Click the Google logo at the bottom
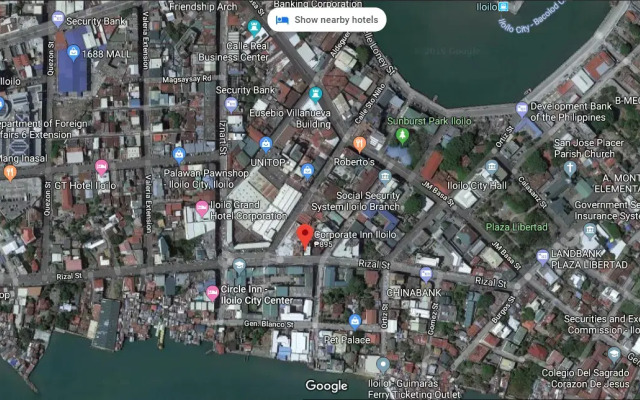This screenshot has height=400, width=640. click(x=326, y=386)
